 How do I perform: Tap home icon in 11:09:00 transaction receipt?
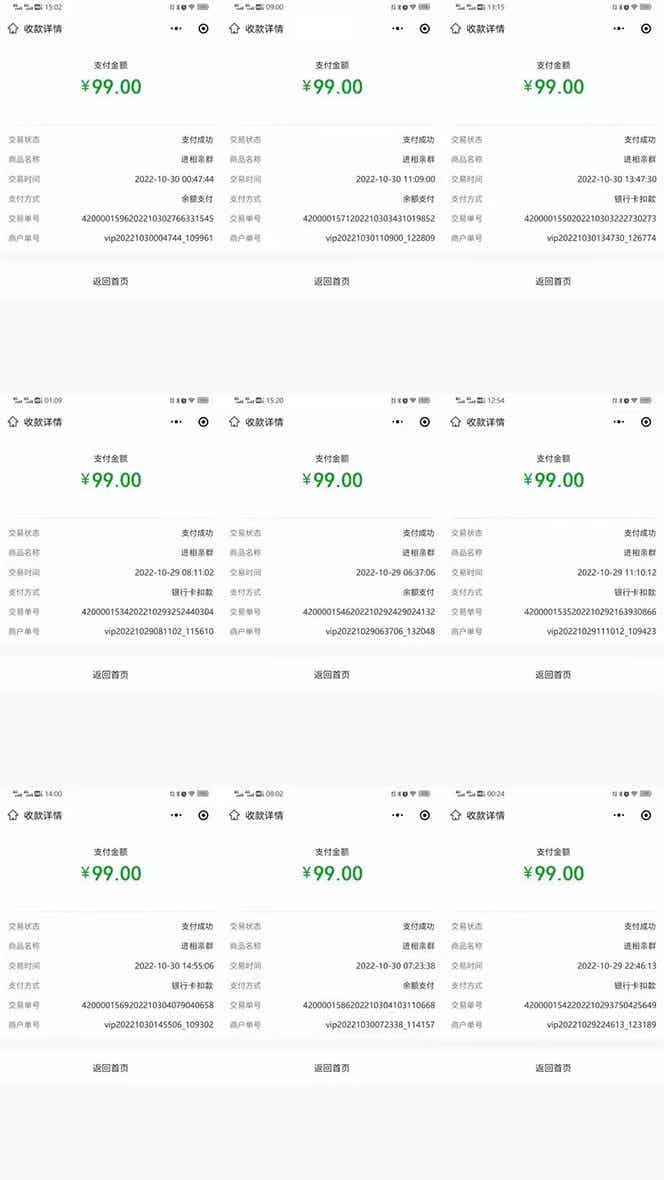click(x=234, y=29)
